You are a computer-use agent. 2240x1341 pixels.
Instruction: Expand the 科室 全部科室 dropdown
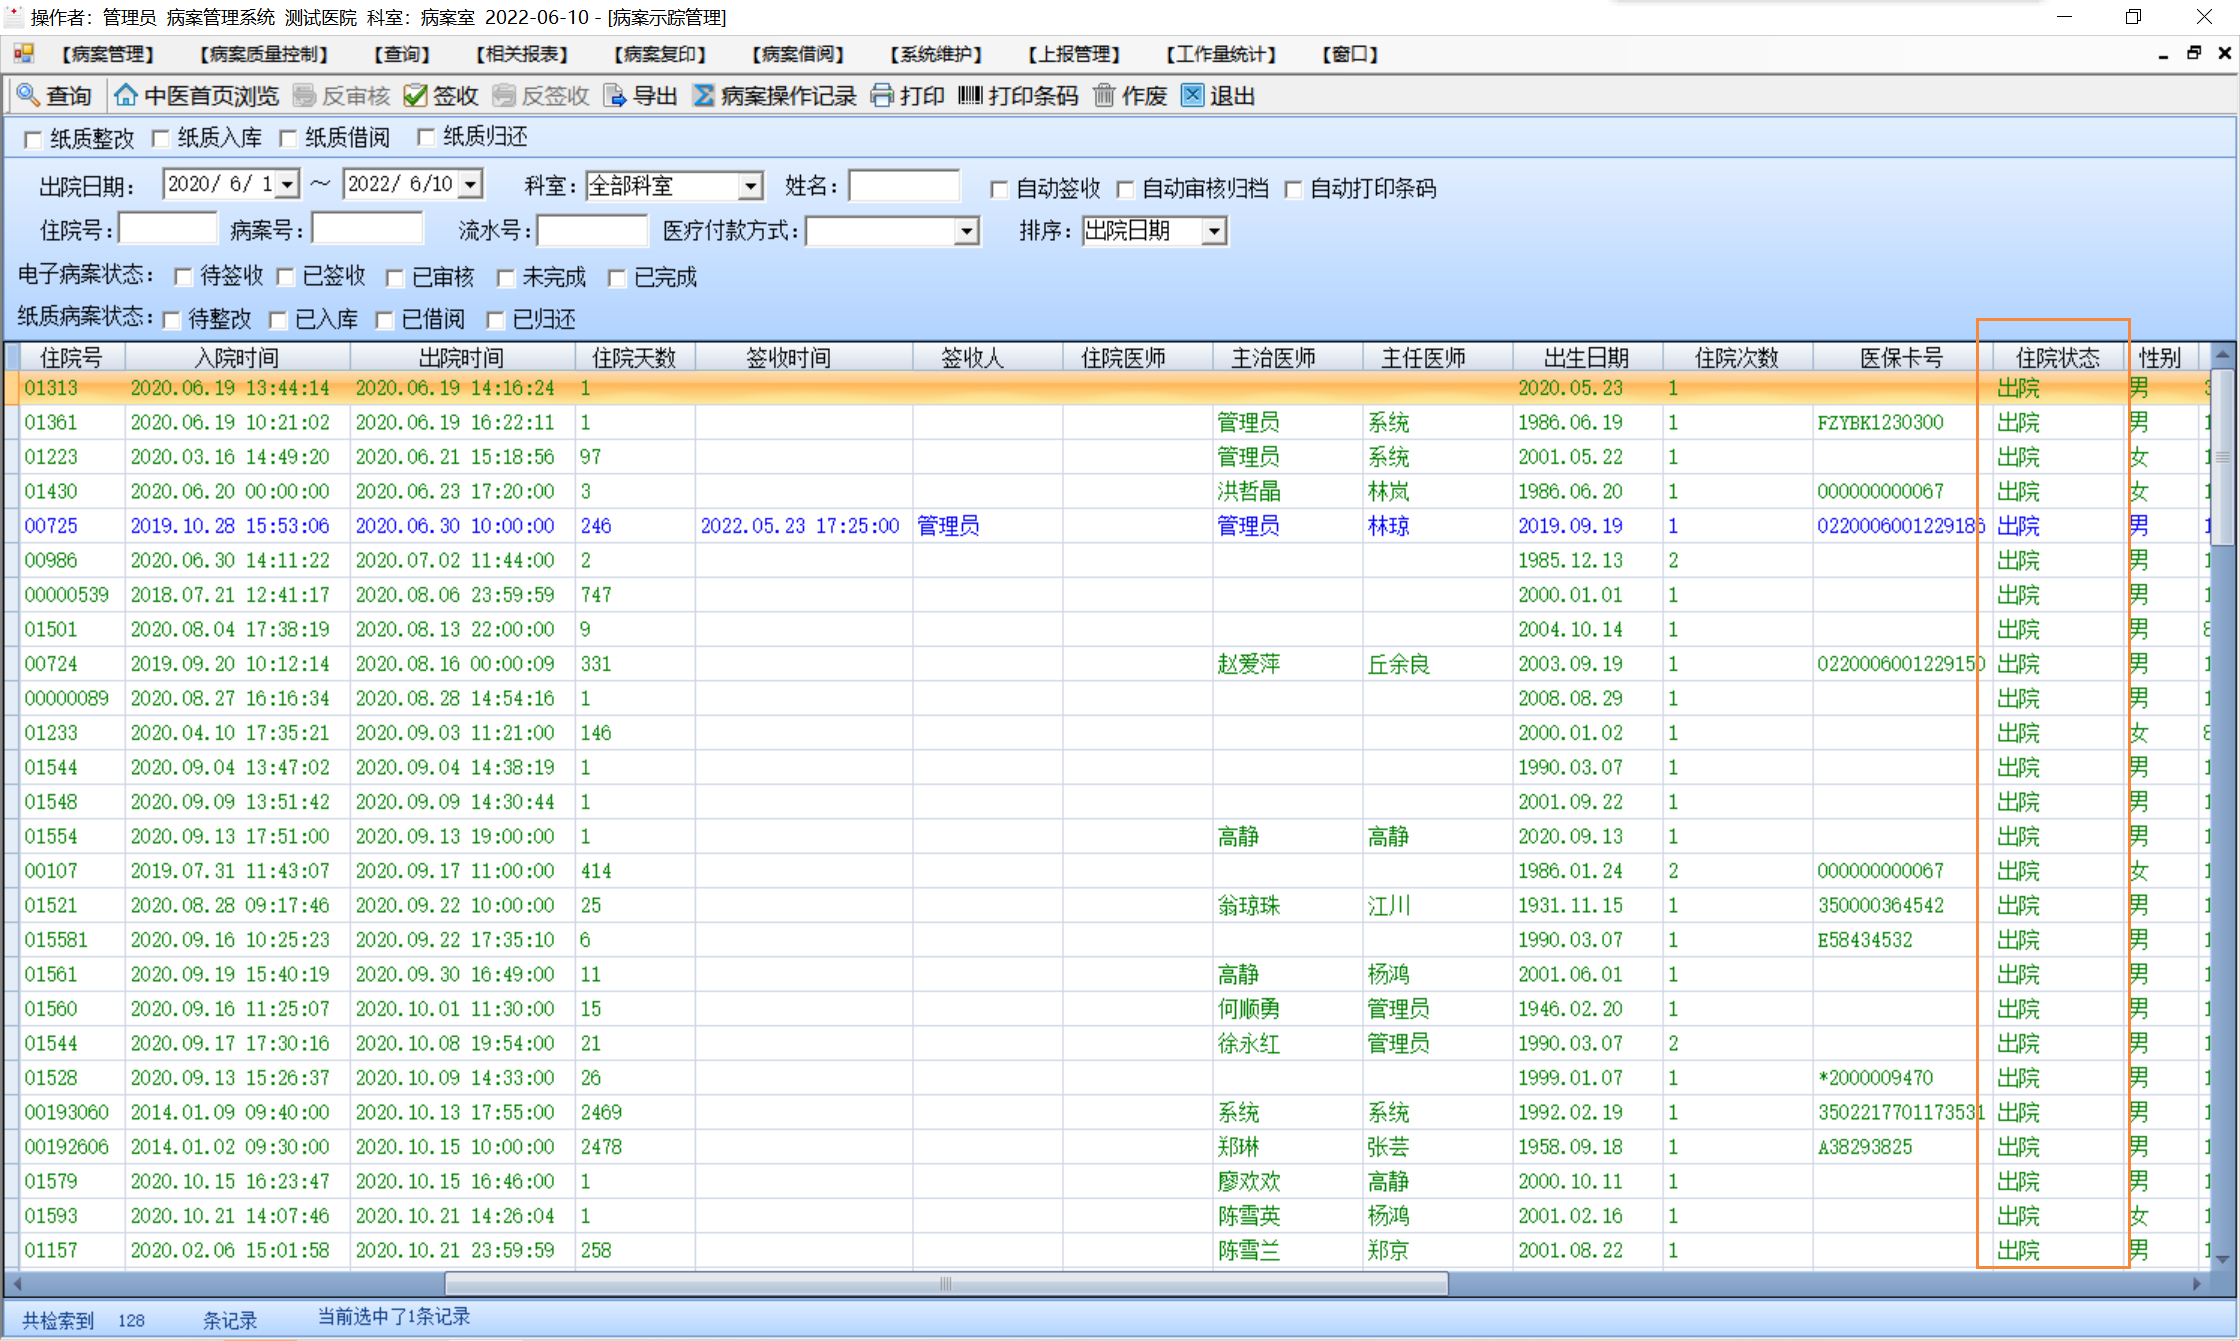(x=750, y=186)
